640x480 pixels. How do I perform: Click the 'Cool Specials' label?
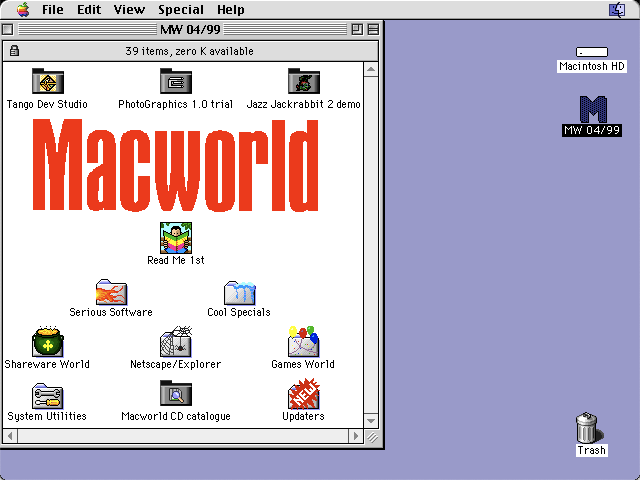pos(239,312)
